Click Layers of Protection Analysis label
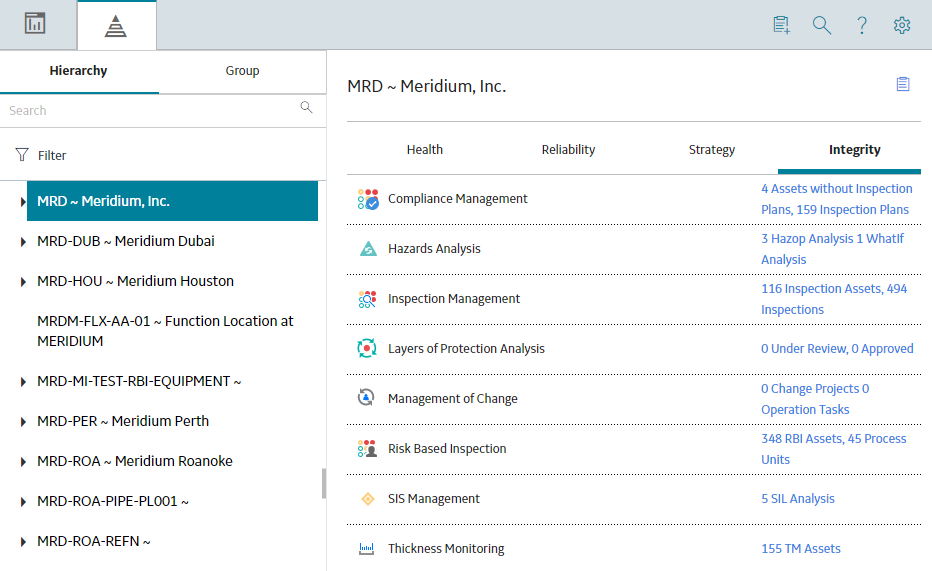Screen dimensions: 932x571 pos(466,349)
